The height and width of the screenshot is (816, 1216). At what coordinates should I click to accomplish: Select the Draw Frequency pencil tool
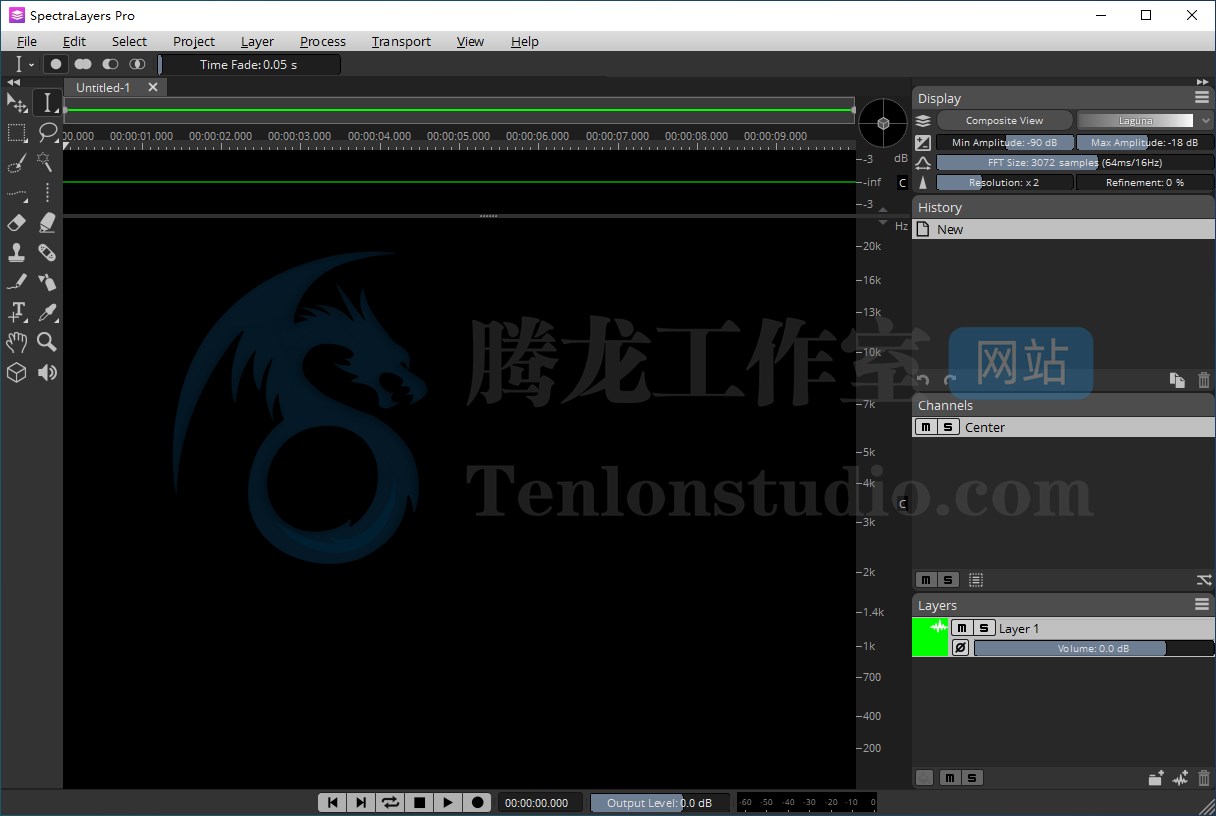point(17,282)
